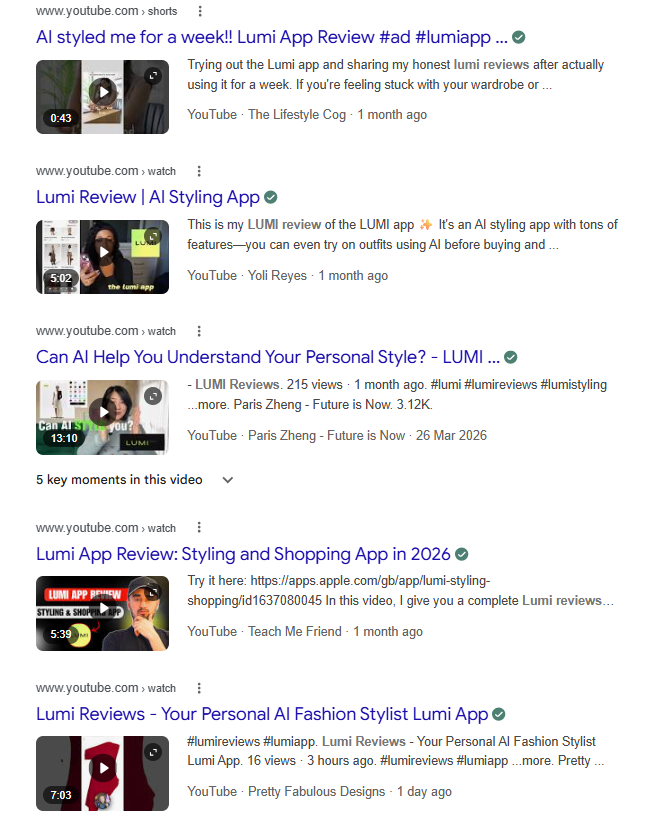
Task: Expand '5 key moments in this video'
Action: (x=135, y=480)
